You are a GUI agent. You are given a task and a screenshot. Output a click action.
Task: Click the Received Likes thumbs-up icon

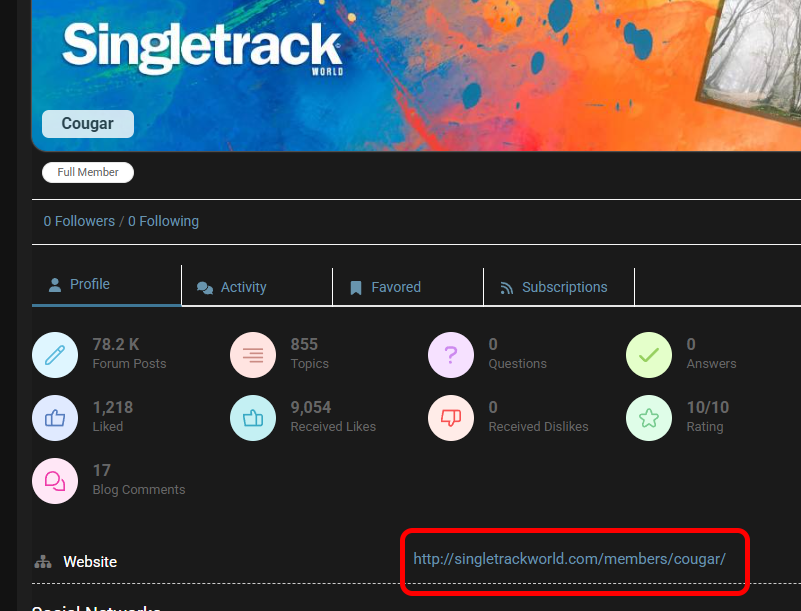click(253, 417)
